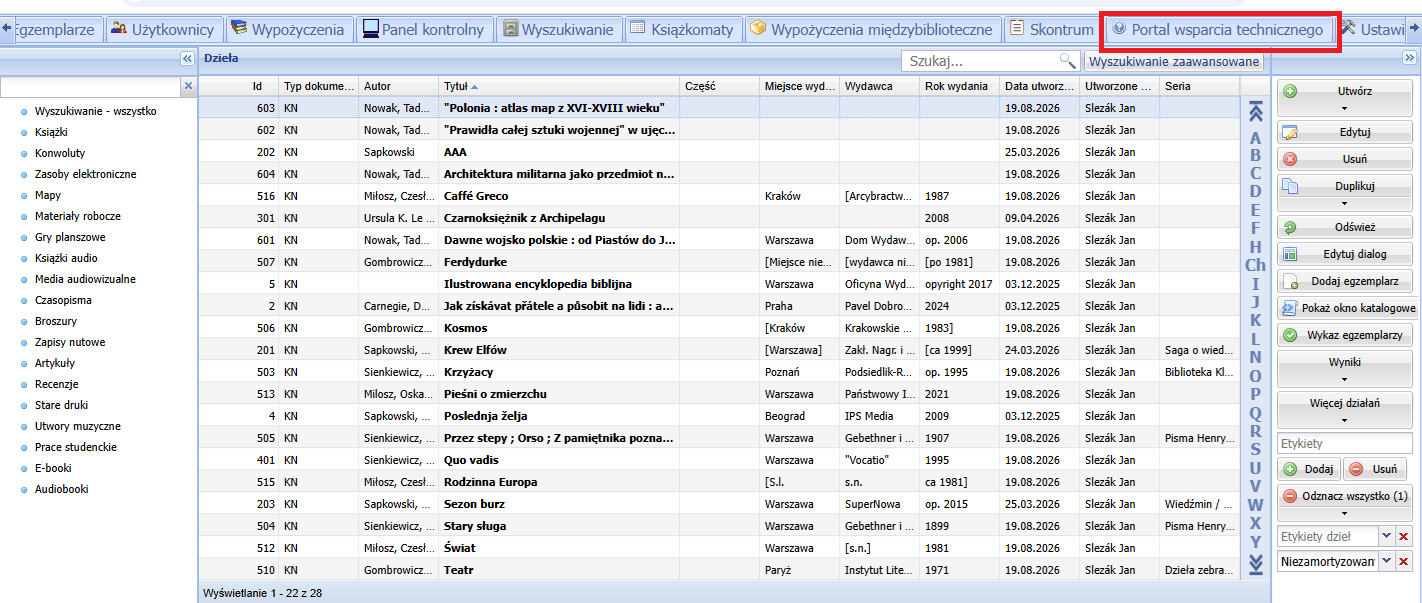1422x603 pixels.
Task: Sort by the Tytuł column header
Action: coord(559,86)
